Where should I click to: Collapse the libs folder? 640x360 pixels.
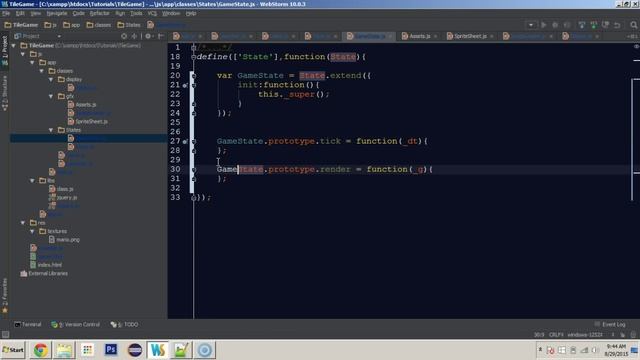[x=33, y=180]
